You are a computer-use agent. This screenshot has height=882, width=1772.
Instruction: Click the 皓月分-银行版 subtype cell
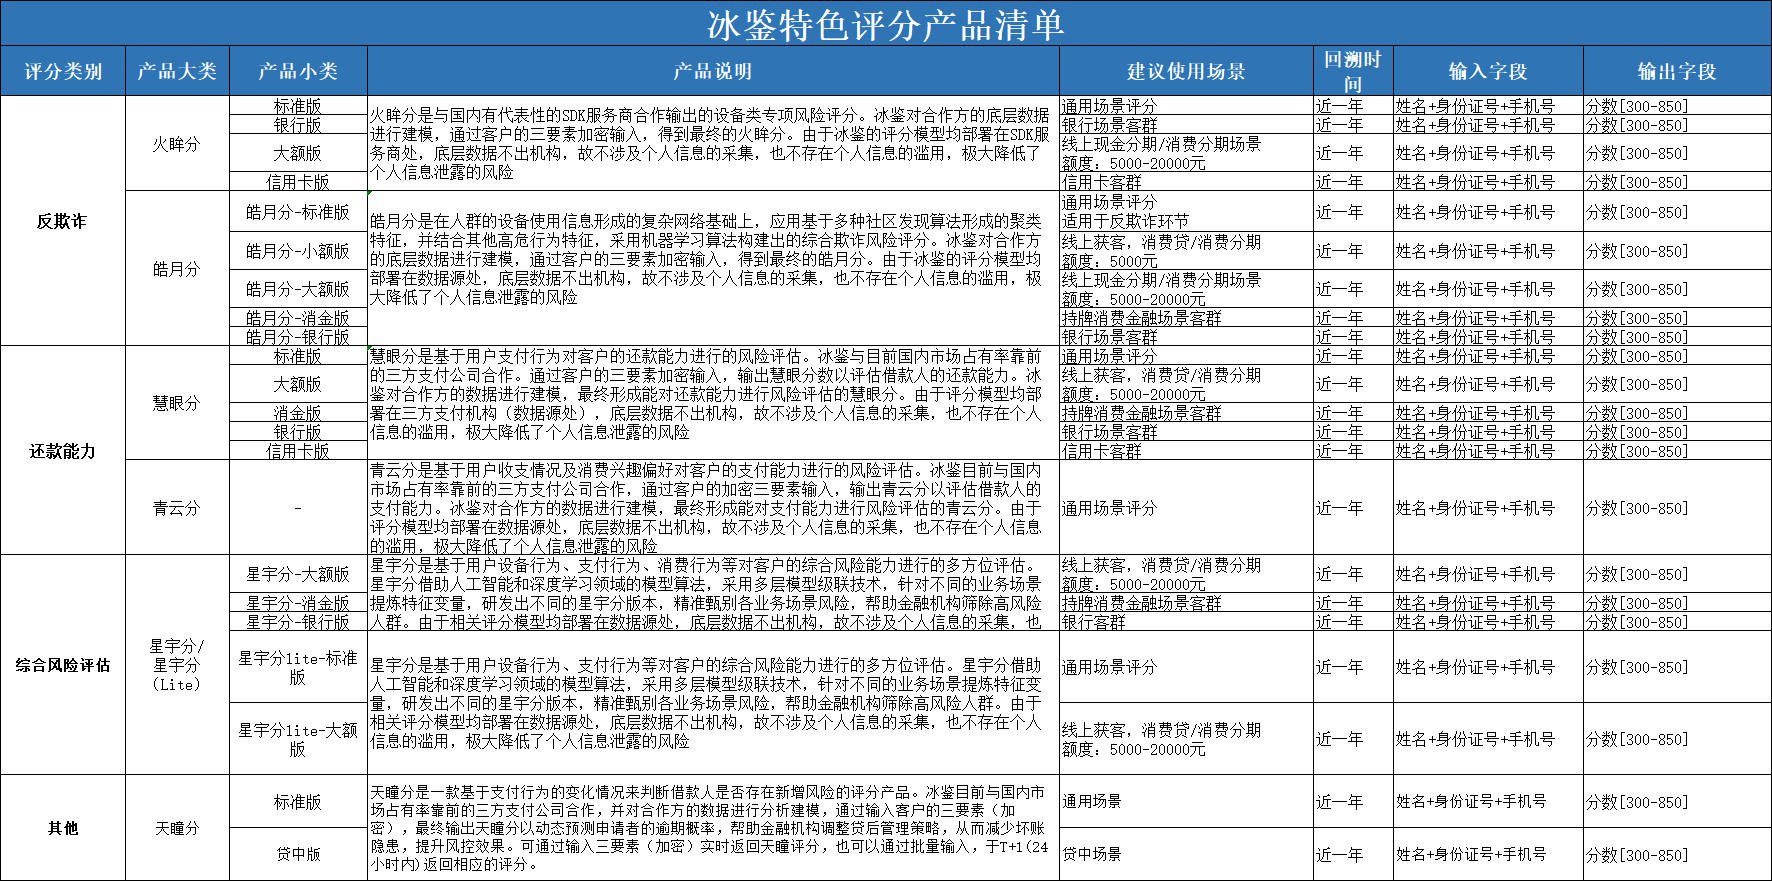click(298, 337)
